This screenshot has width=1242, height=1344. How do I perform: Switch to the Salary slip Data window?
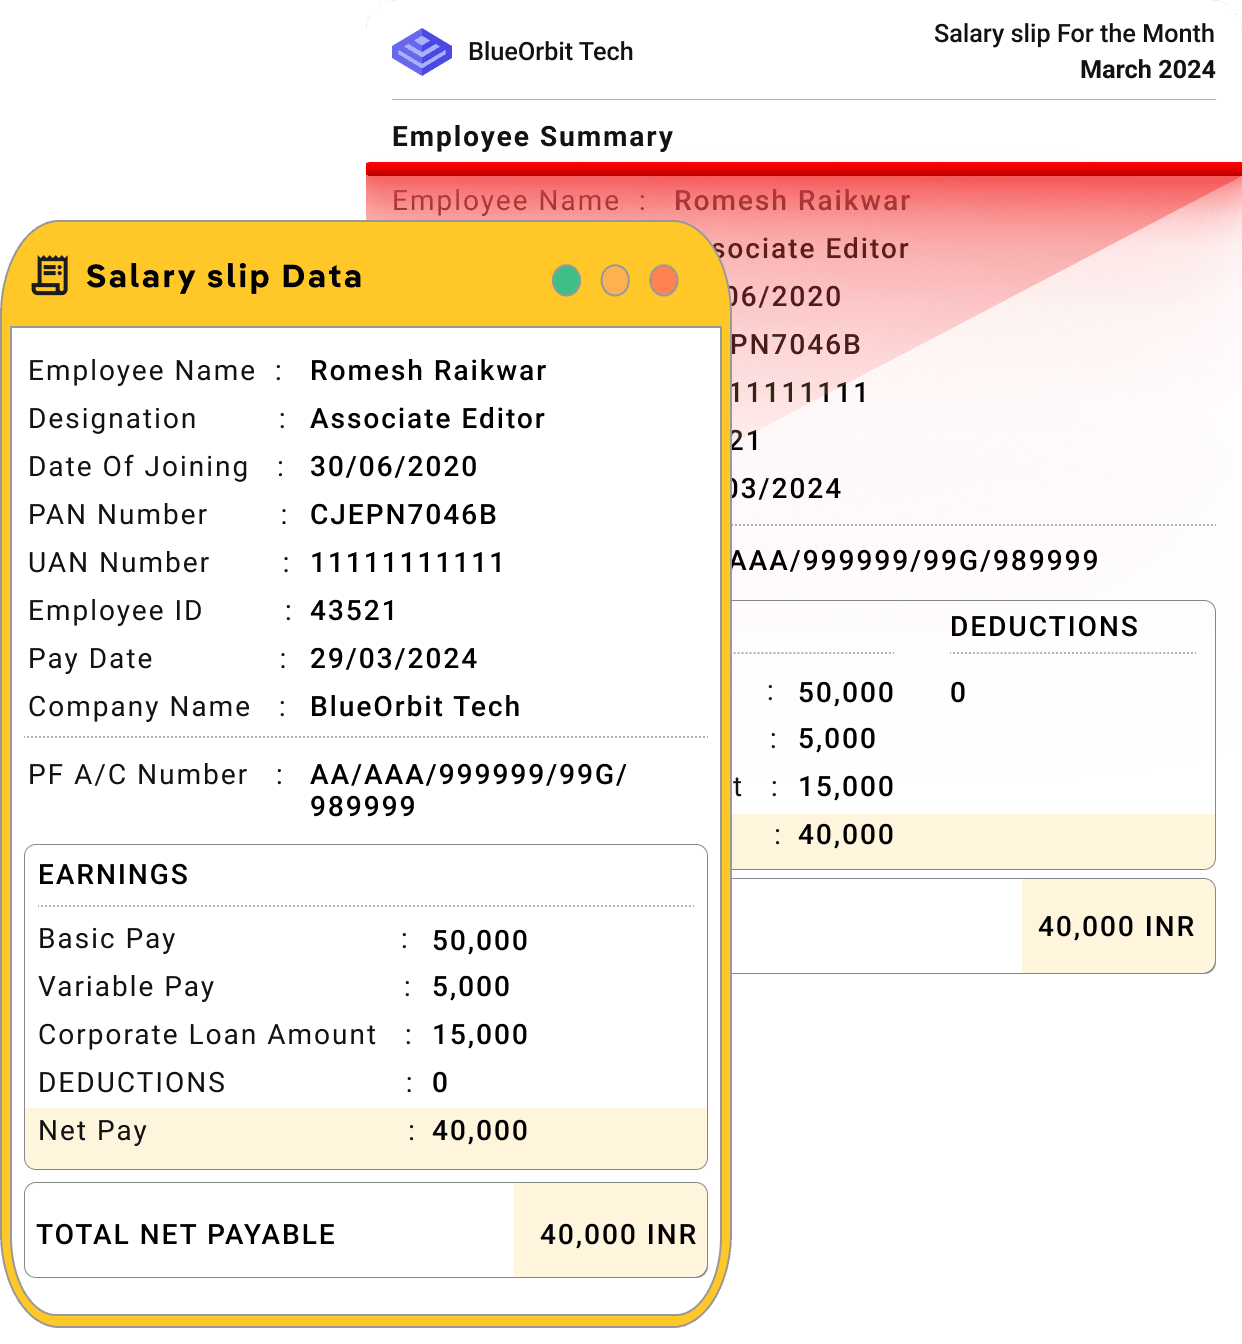pyautogui.click(x=225, y=277)
